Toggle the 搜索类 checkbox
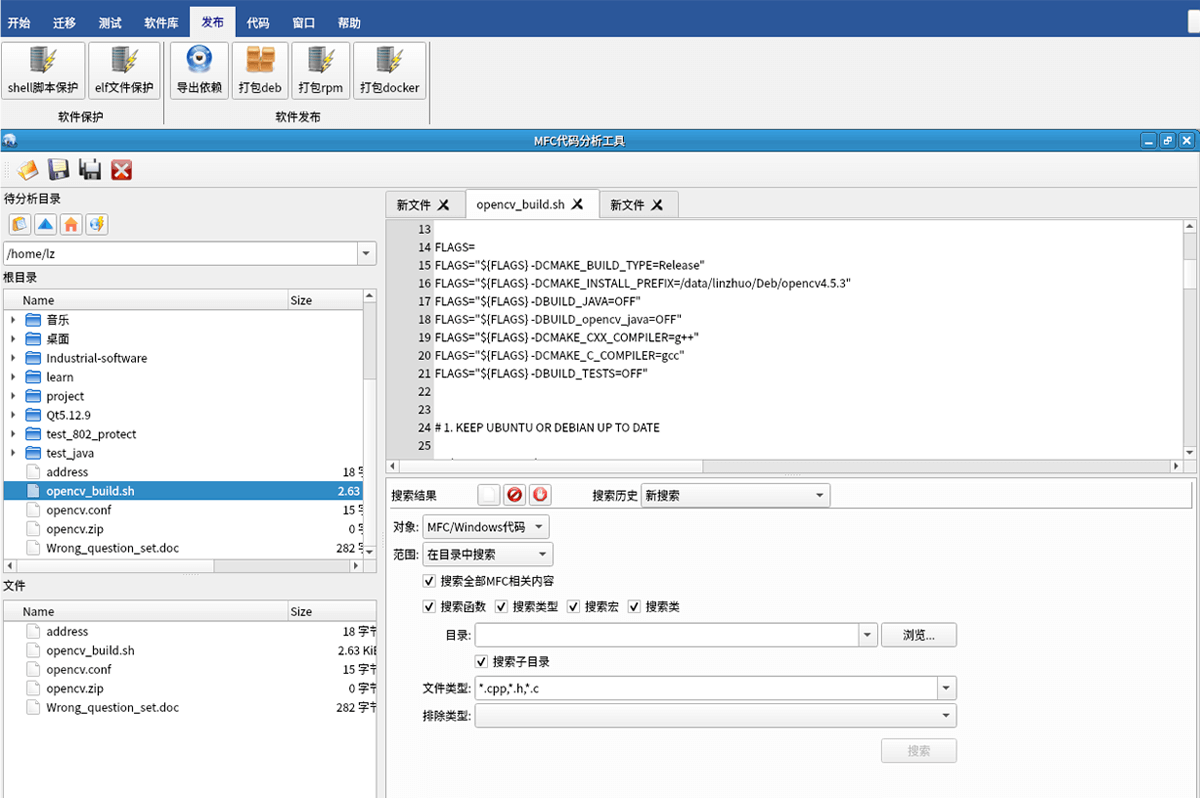Viewport: 1200px width, 798px height. click(x=634, y=607)
